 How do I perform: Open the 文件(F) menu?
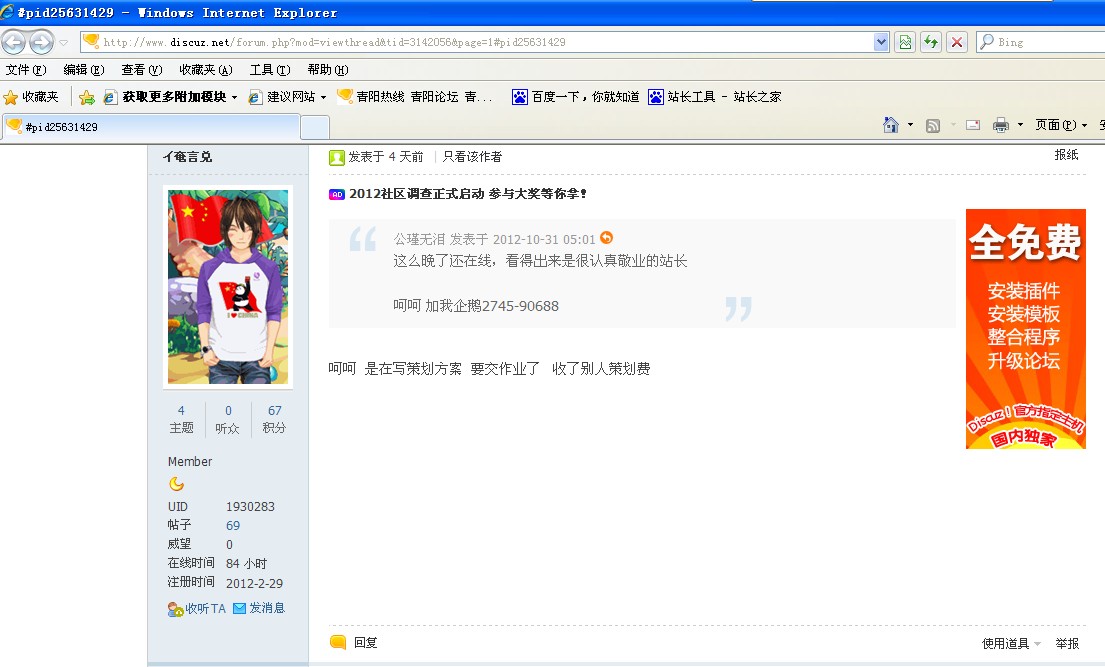coord(26,70)
